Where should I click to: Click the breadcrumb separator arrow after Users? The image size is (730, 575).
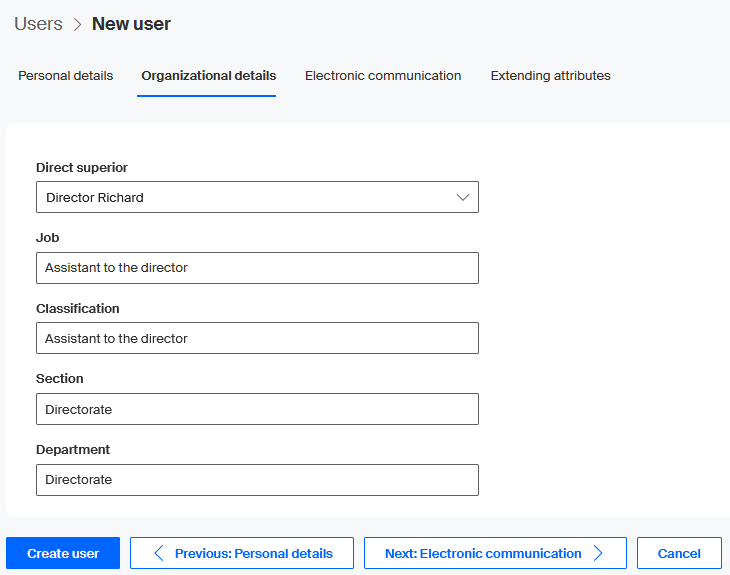pos(77,24)
